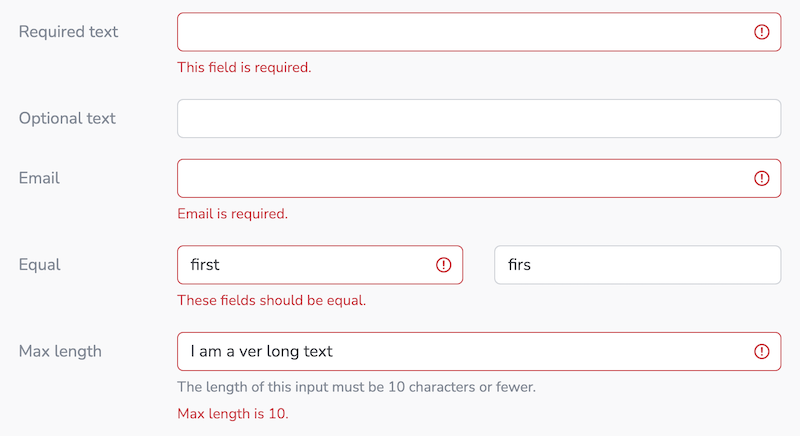The height and width of the screenshot is (436, 800).
Task: Click the 'Max length' label
Action: [60, 351]
